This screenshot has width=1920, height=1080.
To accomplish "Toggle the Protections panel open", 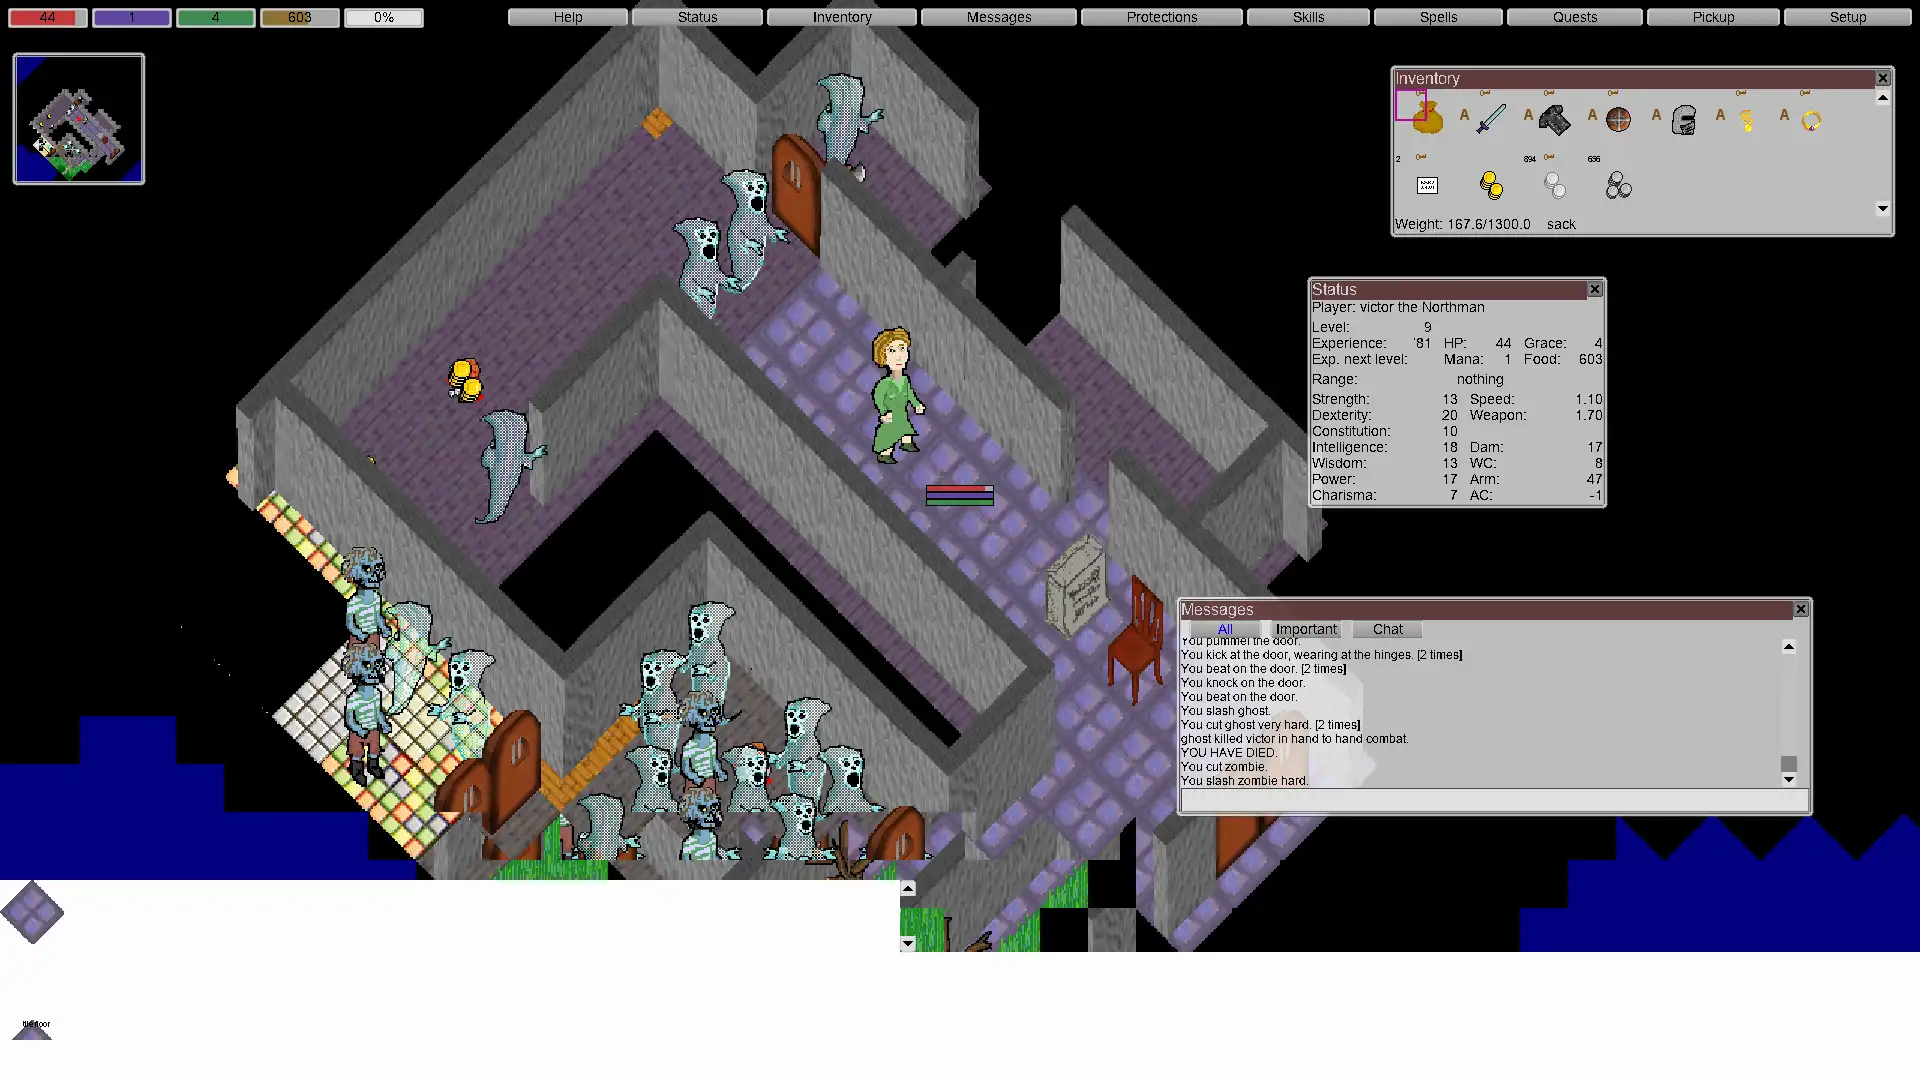I will 1160,16.
